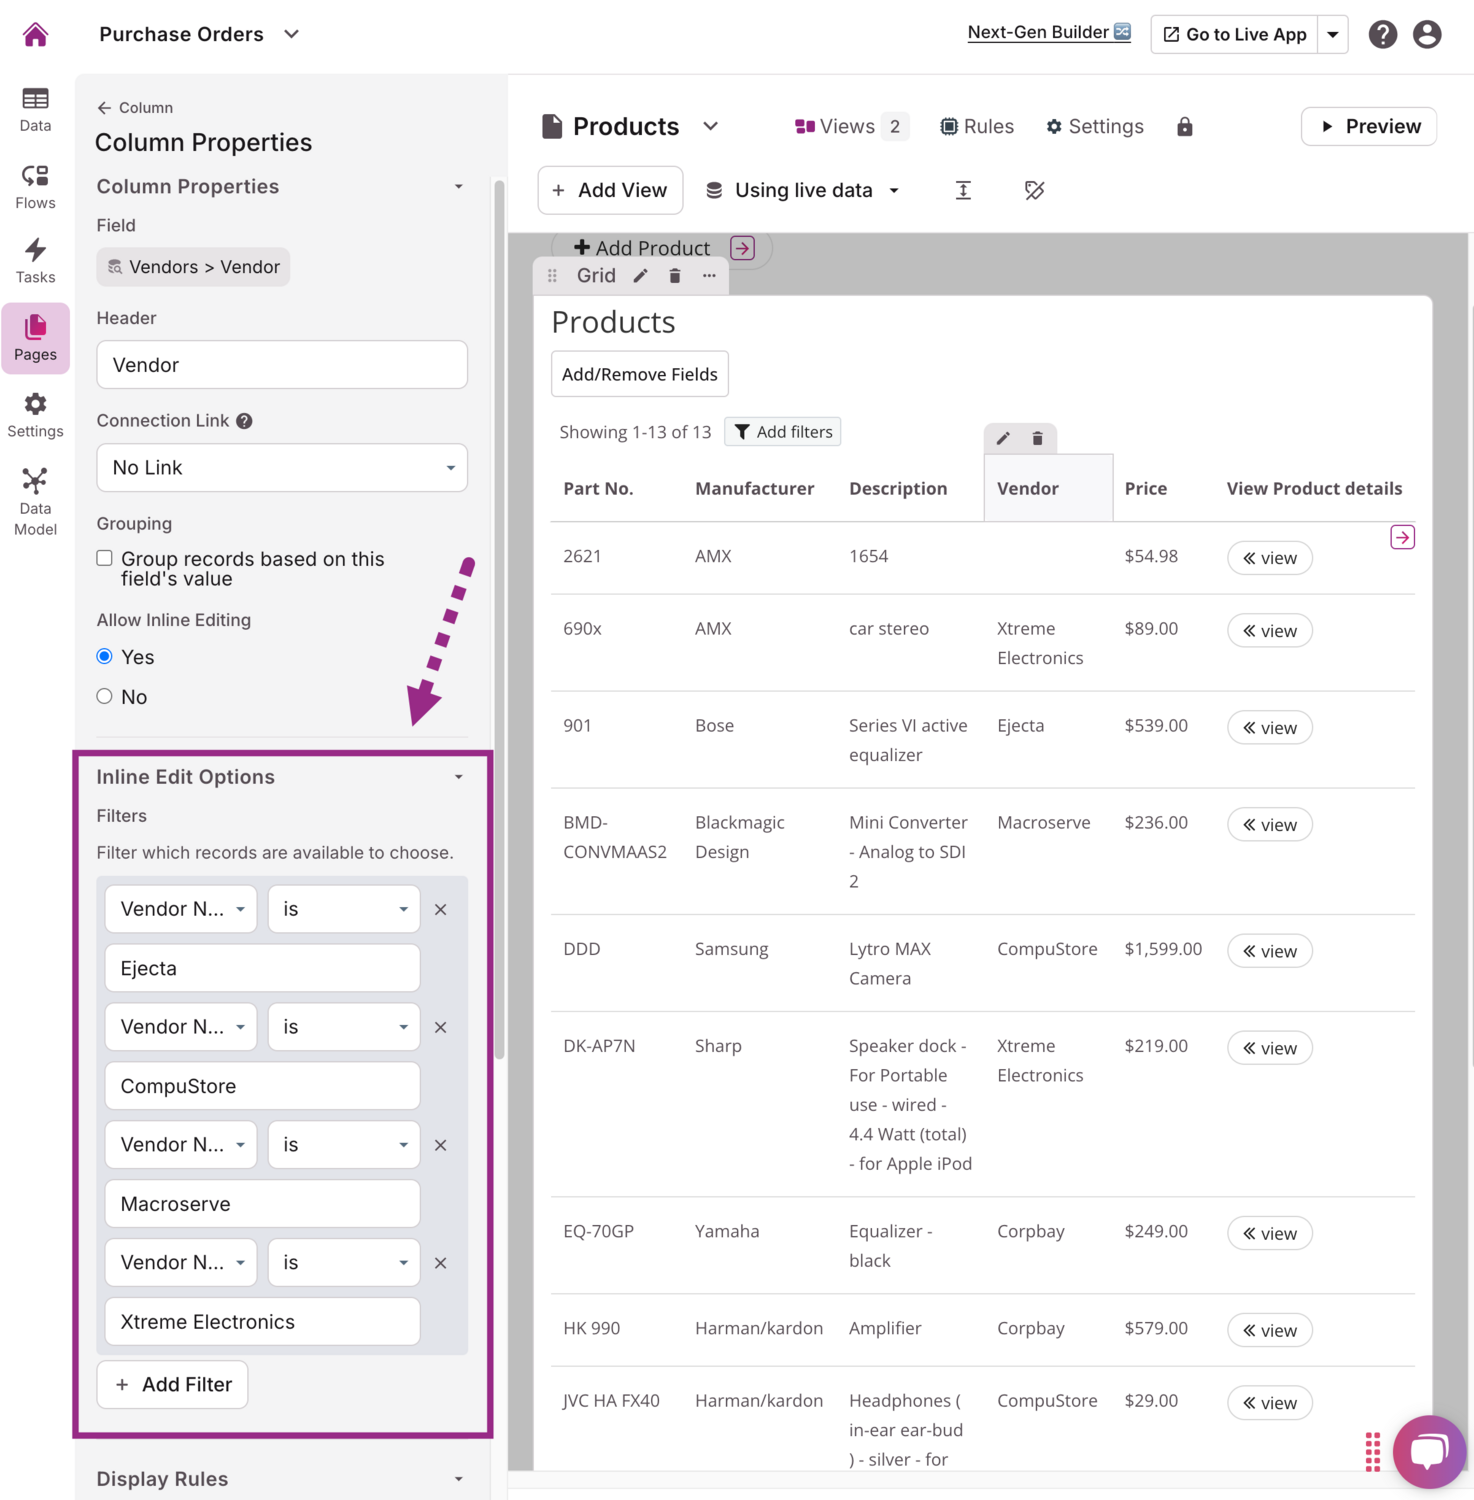The image size is (1474, 1500).
Task: Open the Views tab
Action: tap(850, 127)
